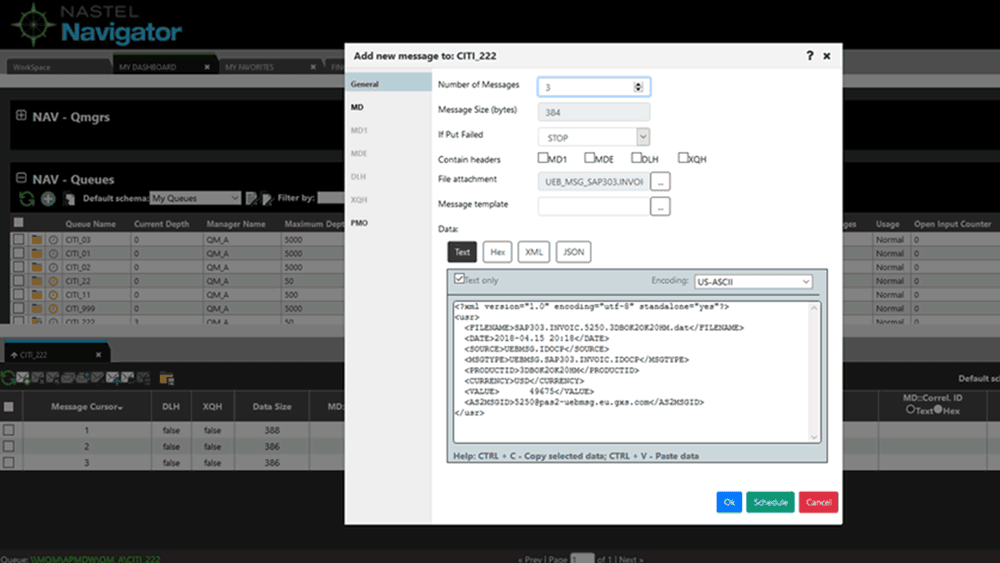This screenshot has width=1000, height=563.
Task: Click the page number field in pager
Action: 582,559
